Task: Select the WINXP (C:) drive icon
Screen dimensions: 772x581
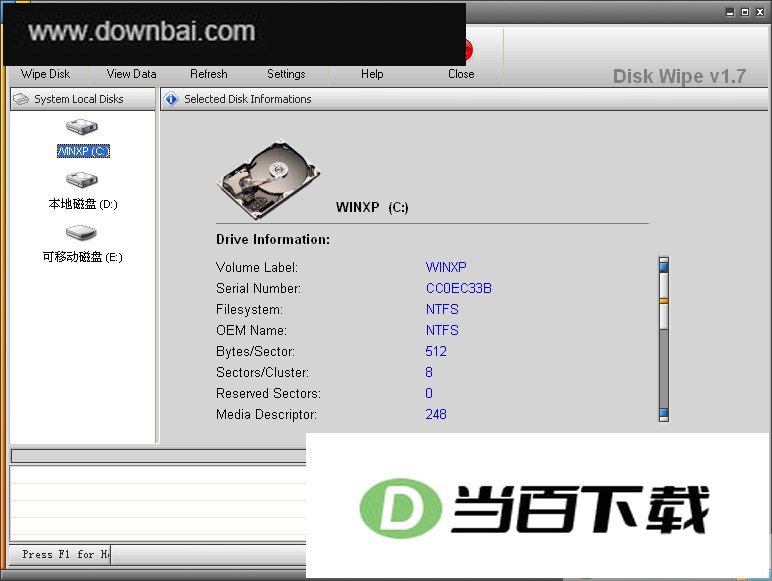Action: [x=82, y=127]
